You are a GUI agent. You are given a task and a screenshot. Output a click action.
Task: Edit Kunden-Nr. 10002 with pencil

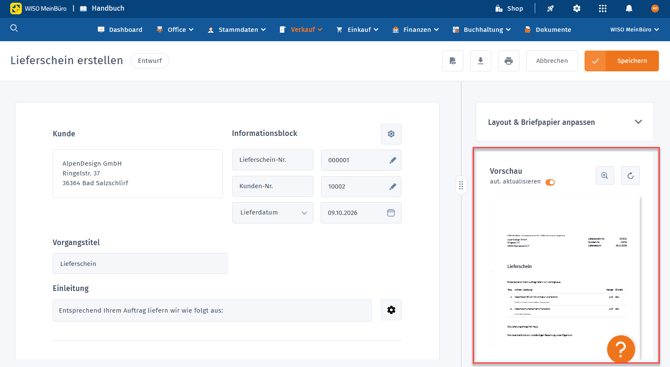[x=393, y=187]
